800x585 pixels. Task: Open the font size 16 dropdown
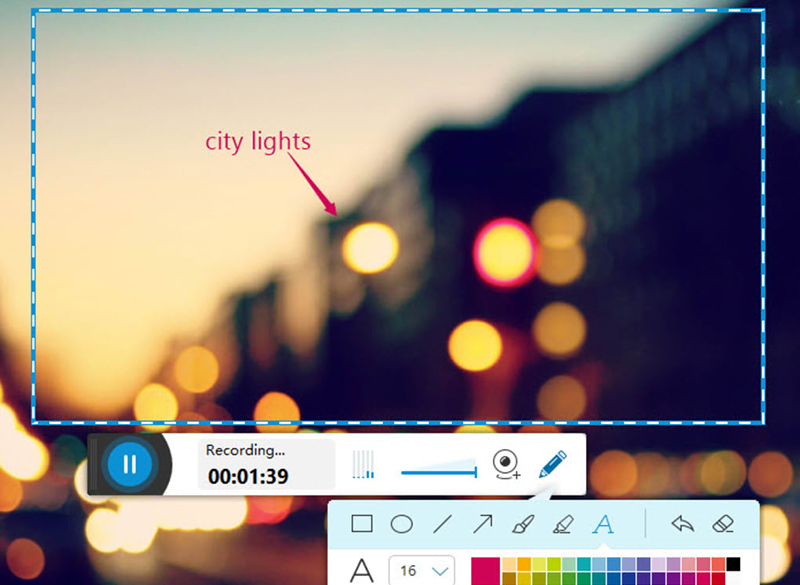click(x=421, y=570)
